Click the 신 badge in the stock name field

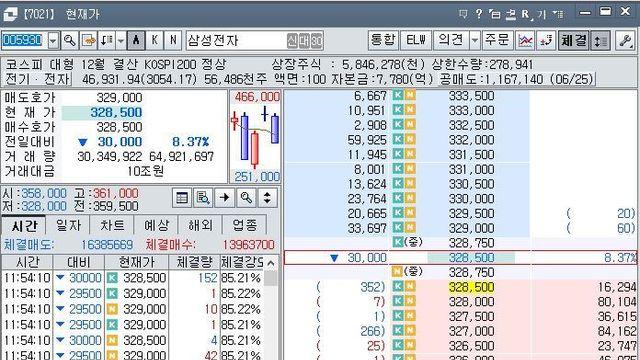click(x=292, y=40)
